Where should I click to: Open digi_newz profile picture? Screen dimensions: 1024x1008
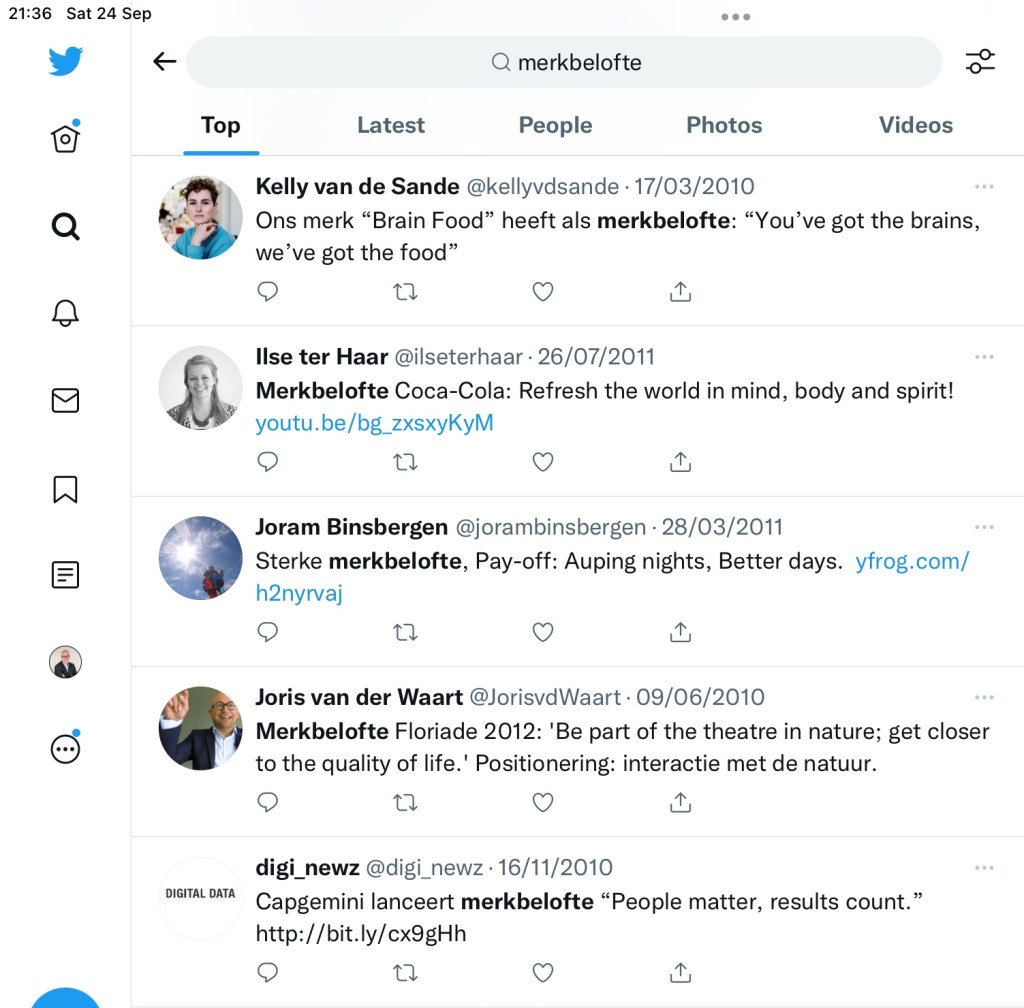click(x=200, y=898)
